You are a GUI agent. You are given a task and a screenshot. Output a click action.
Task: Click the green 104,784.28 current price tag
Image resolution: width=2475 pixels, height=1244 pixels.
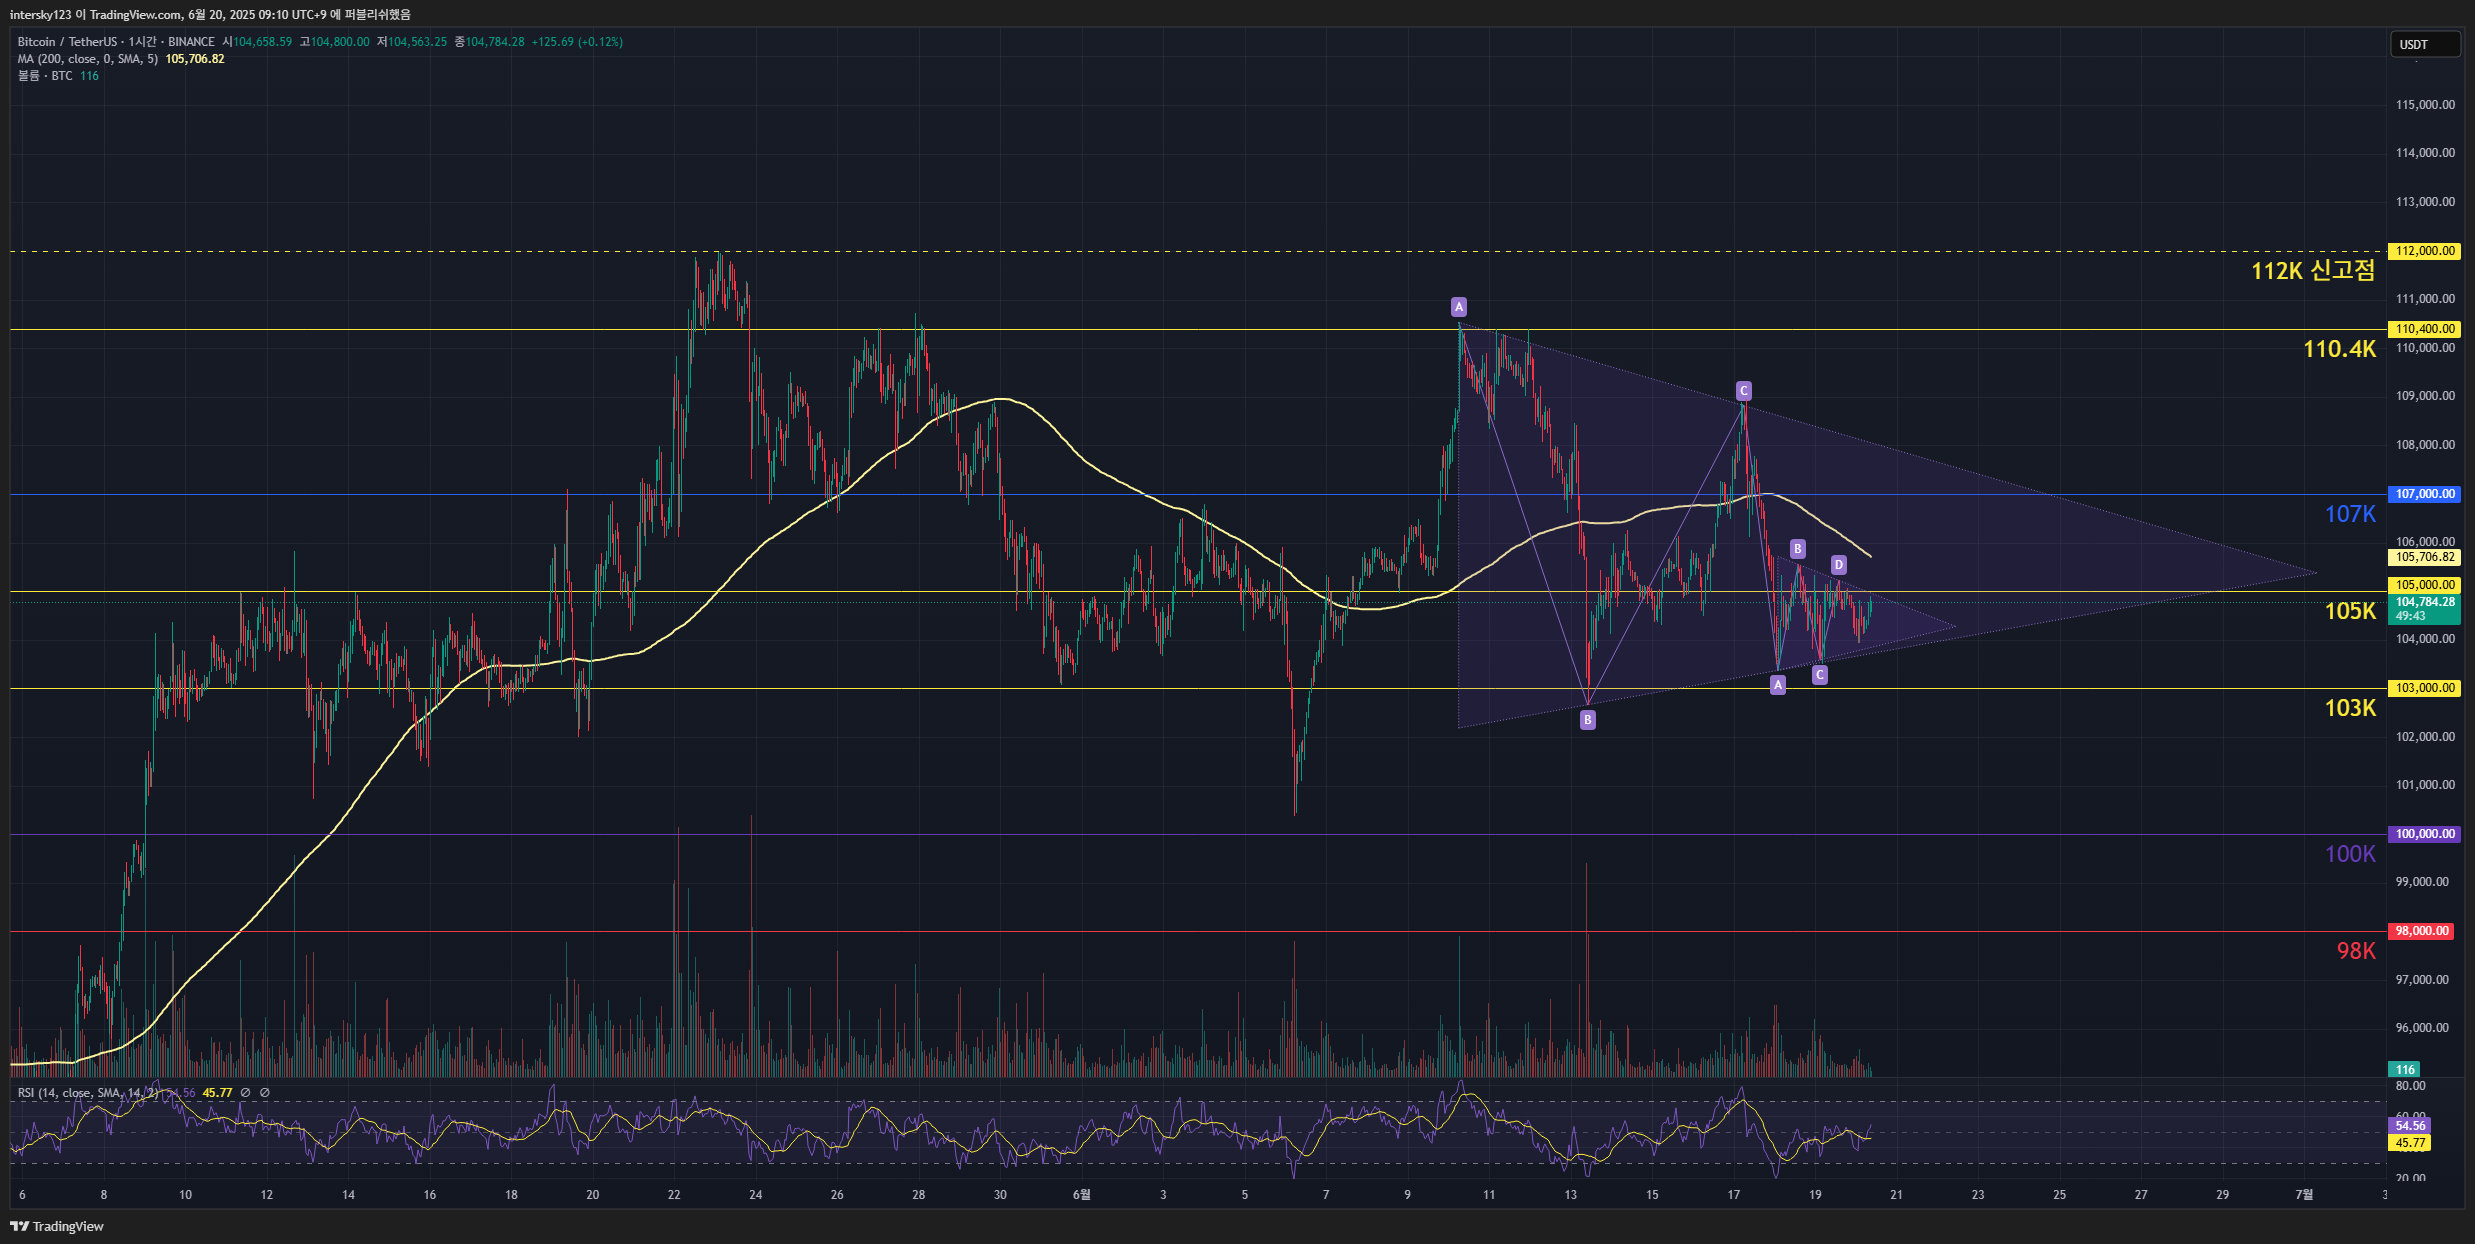[2424, 608]
